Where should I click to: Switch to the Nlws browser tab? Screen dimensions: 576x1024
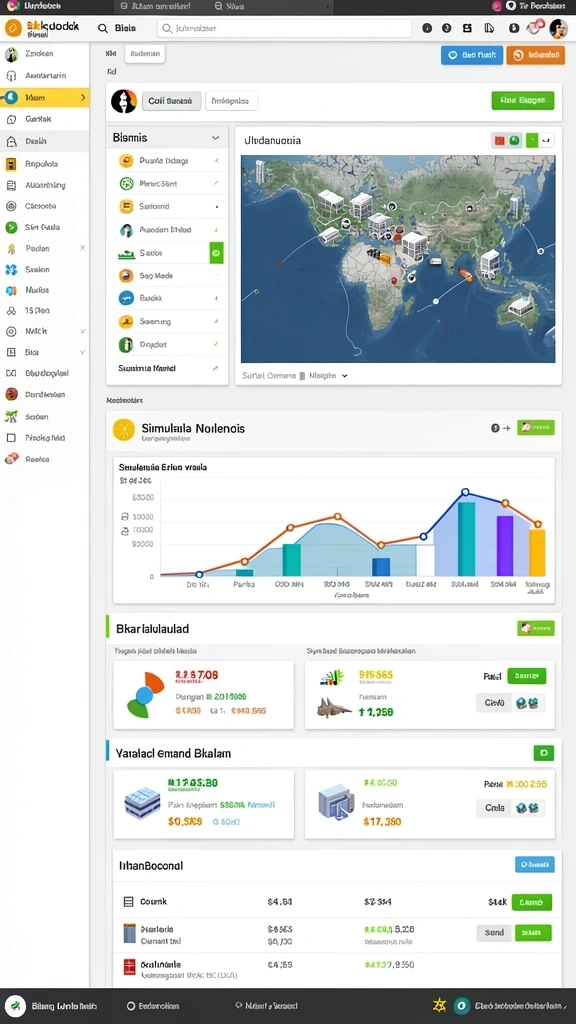click(229, 7)
